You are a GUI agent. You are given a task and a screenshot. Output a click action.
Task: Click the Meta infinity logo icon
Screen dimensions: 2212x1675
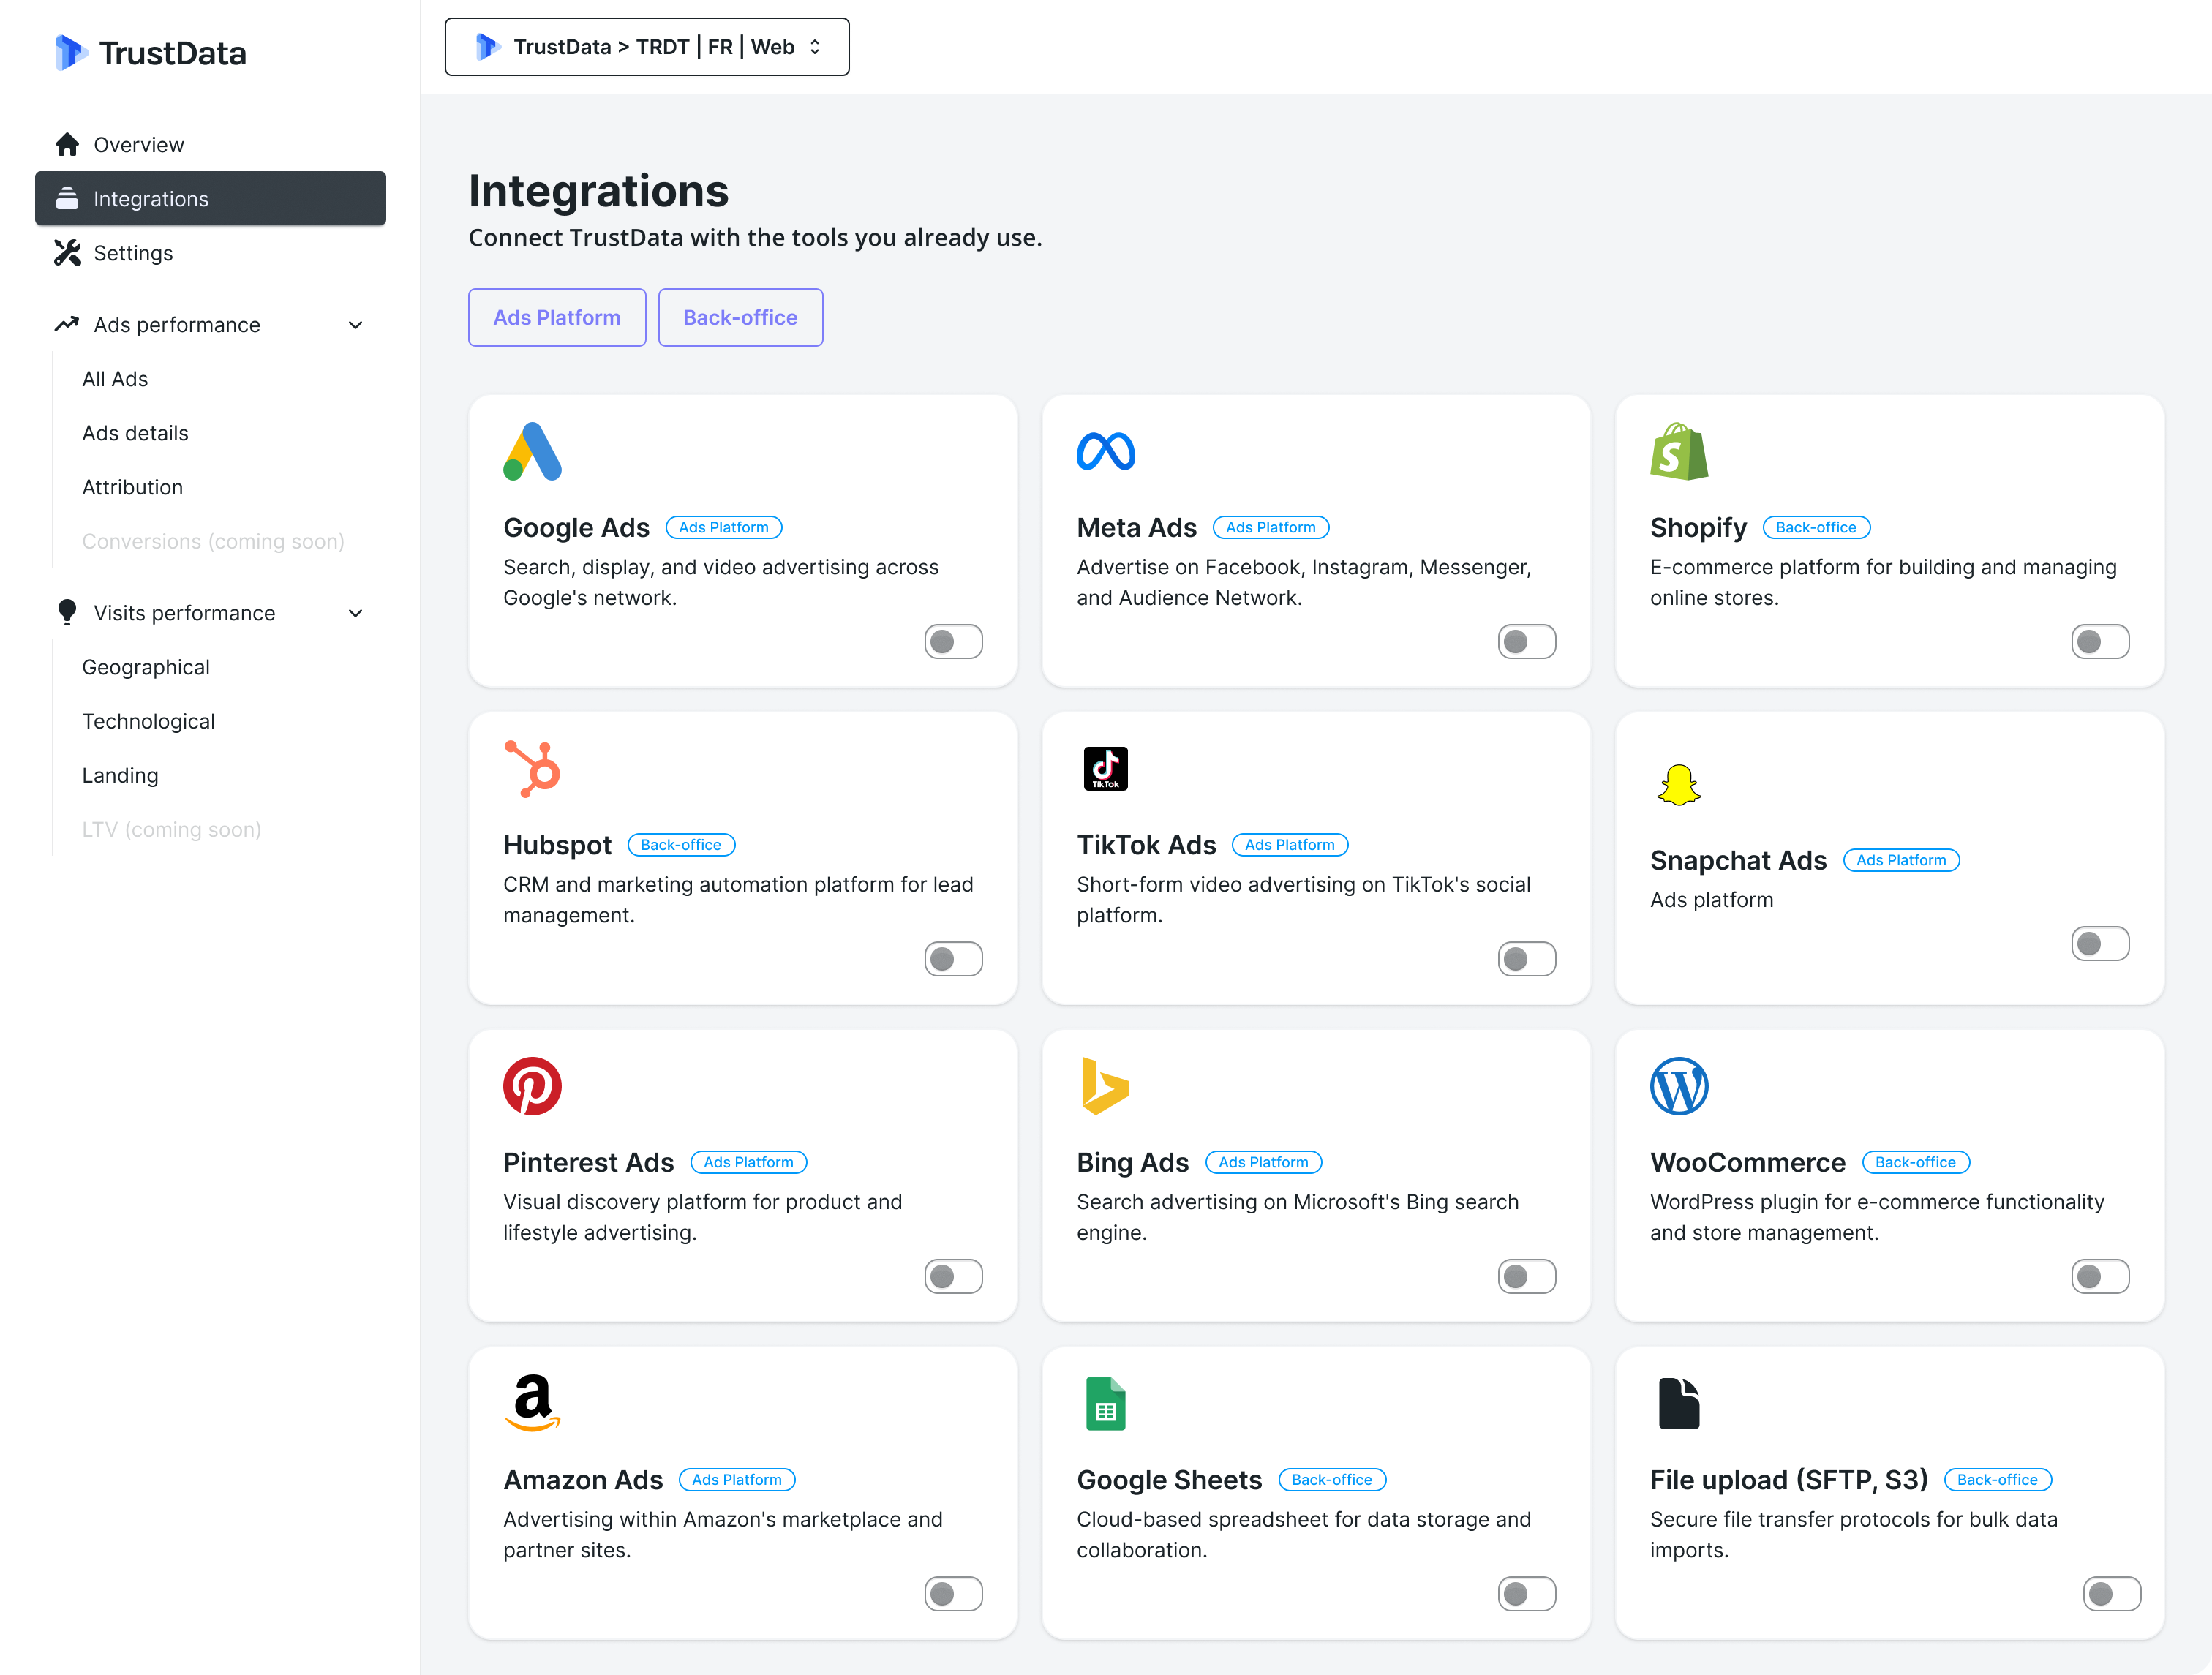(1105, 452)
